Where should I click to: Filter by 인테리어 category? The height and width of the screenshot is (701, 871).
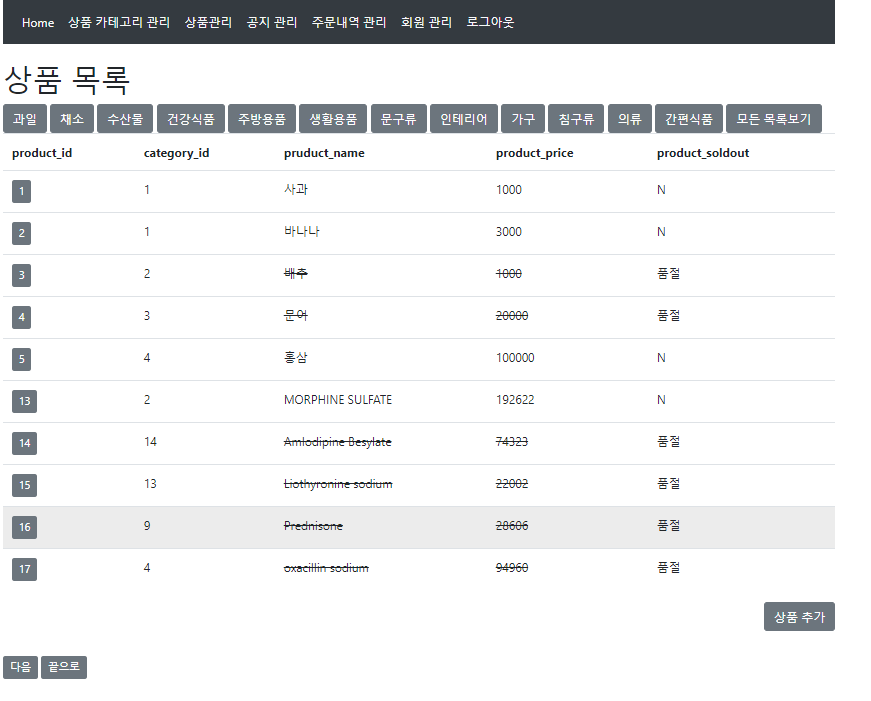tap(463, 119)
